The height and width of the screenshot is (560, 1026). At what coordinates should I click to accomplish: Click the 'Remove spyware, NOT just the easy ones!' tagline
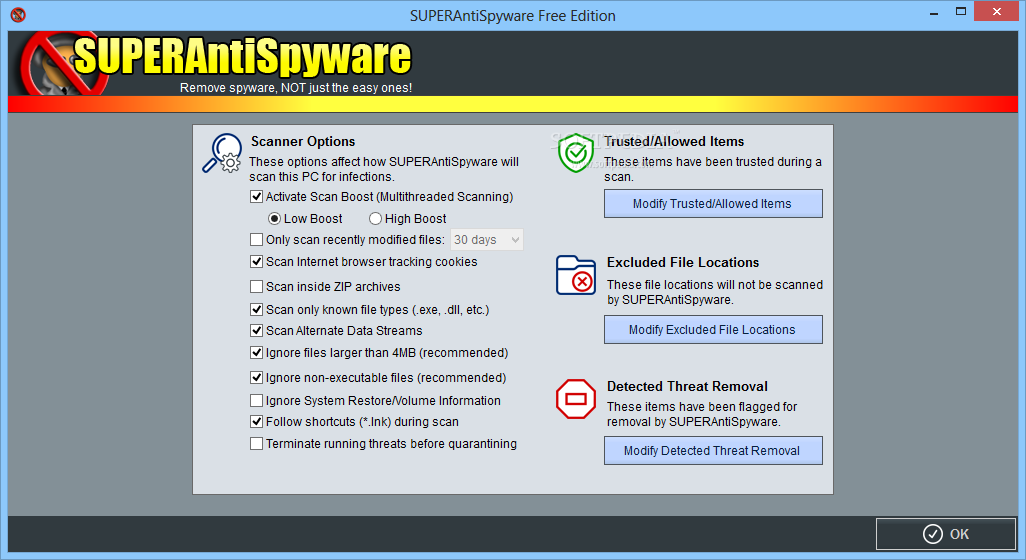(296, 88)
